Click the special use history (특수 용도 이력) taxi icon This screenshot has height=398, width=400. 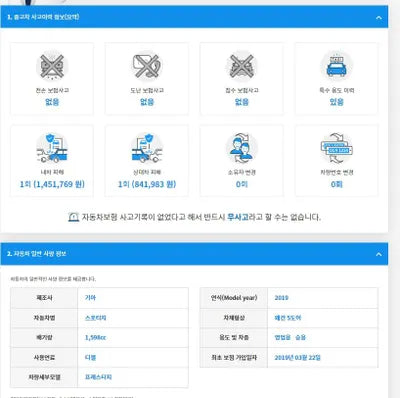(337, 66)
